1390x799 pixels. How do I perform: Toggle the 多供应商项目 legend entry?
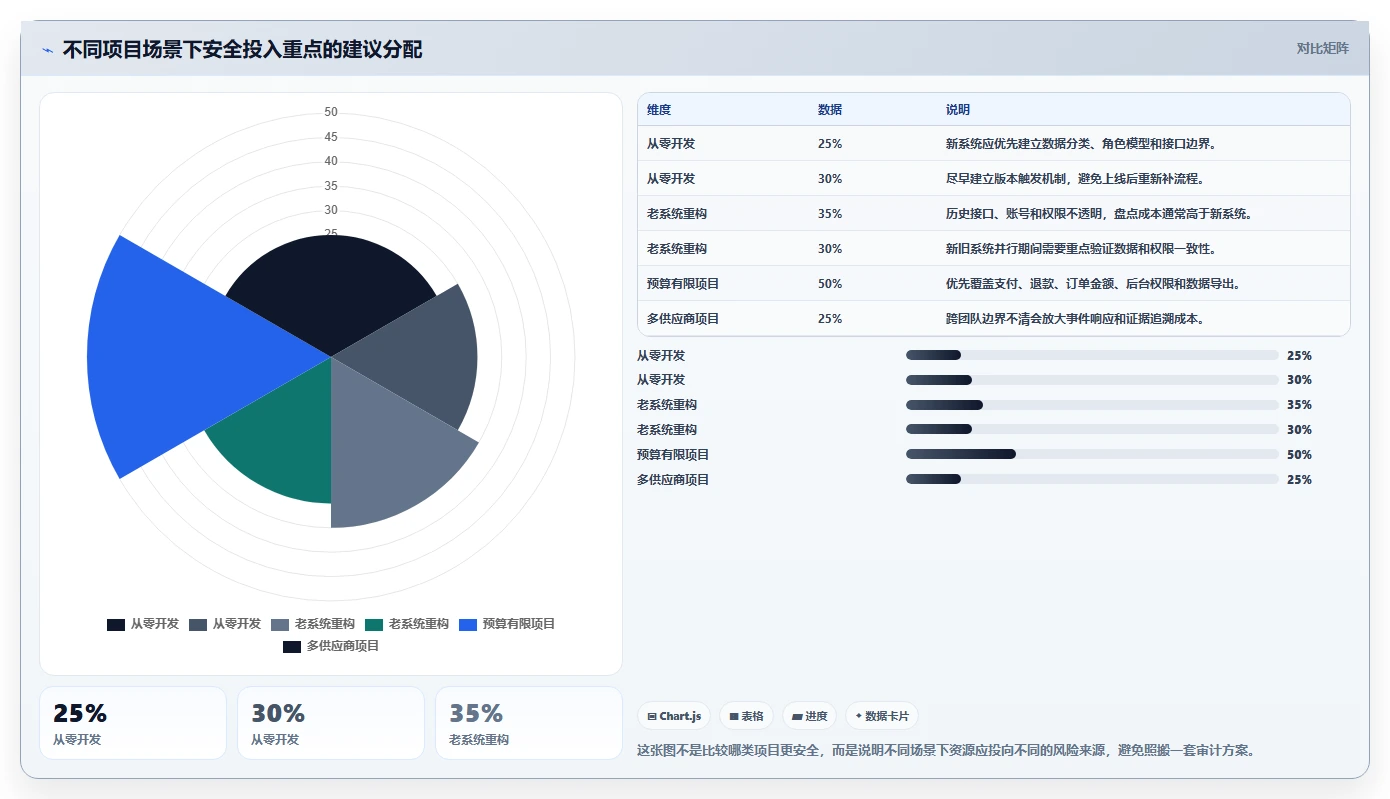pyautogui.click(x=331, y=646)
